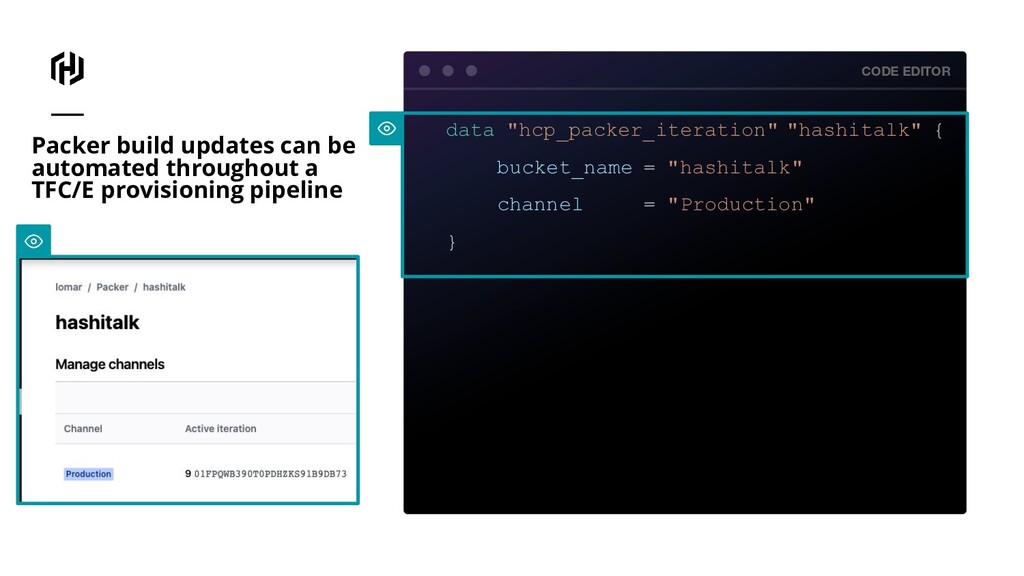Click the bucket_name attribute in code

(564, 168)
